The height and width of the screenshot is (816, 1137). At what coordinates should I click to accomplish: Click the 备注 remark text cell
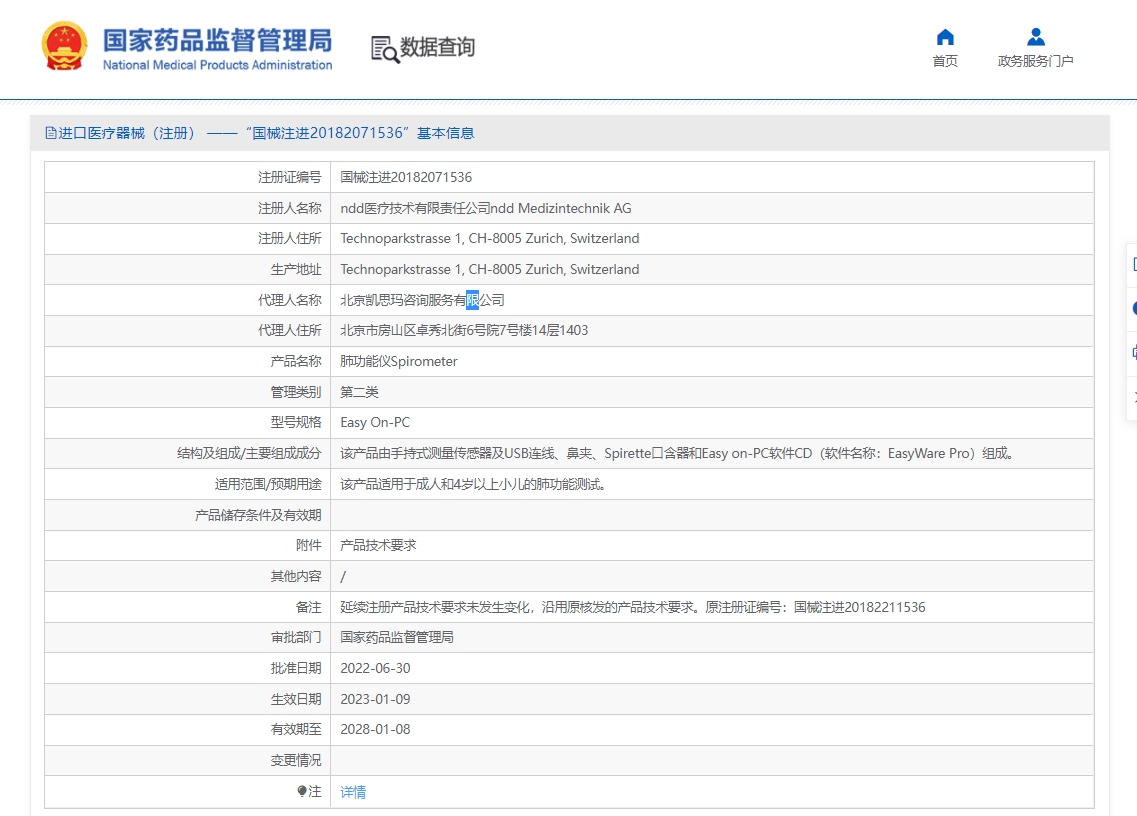point(633,606)
